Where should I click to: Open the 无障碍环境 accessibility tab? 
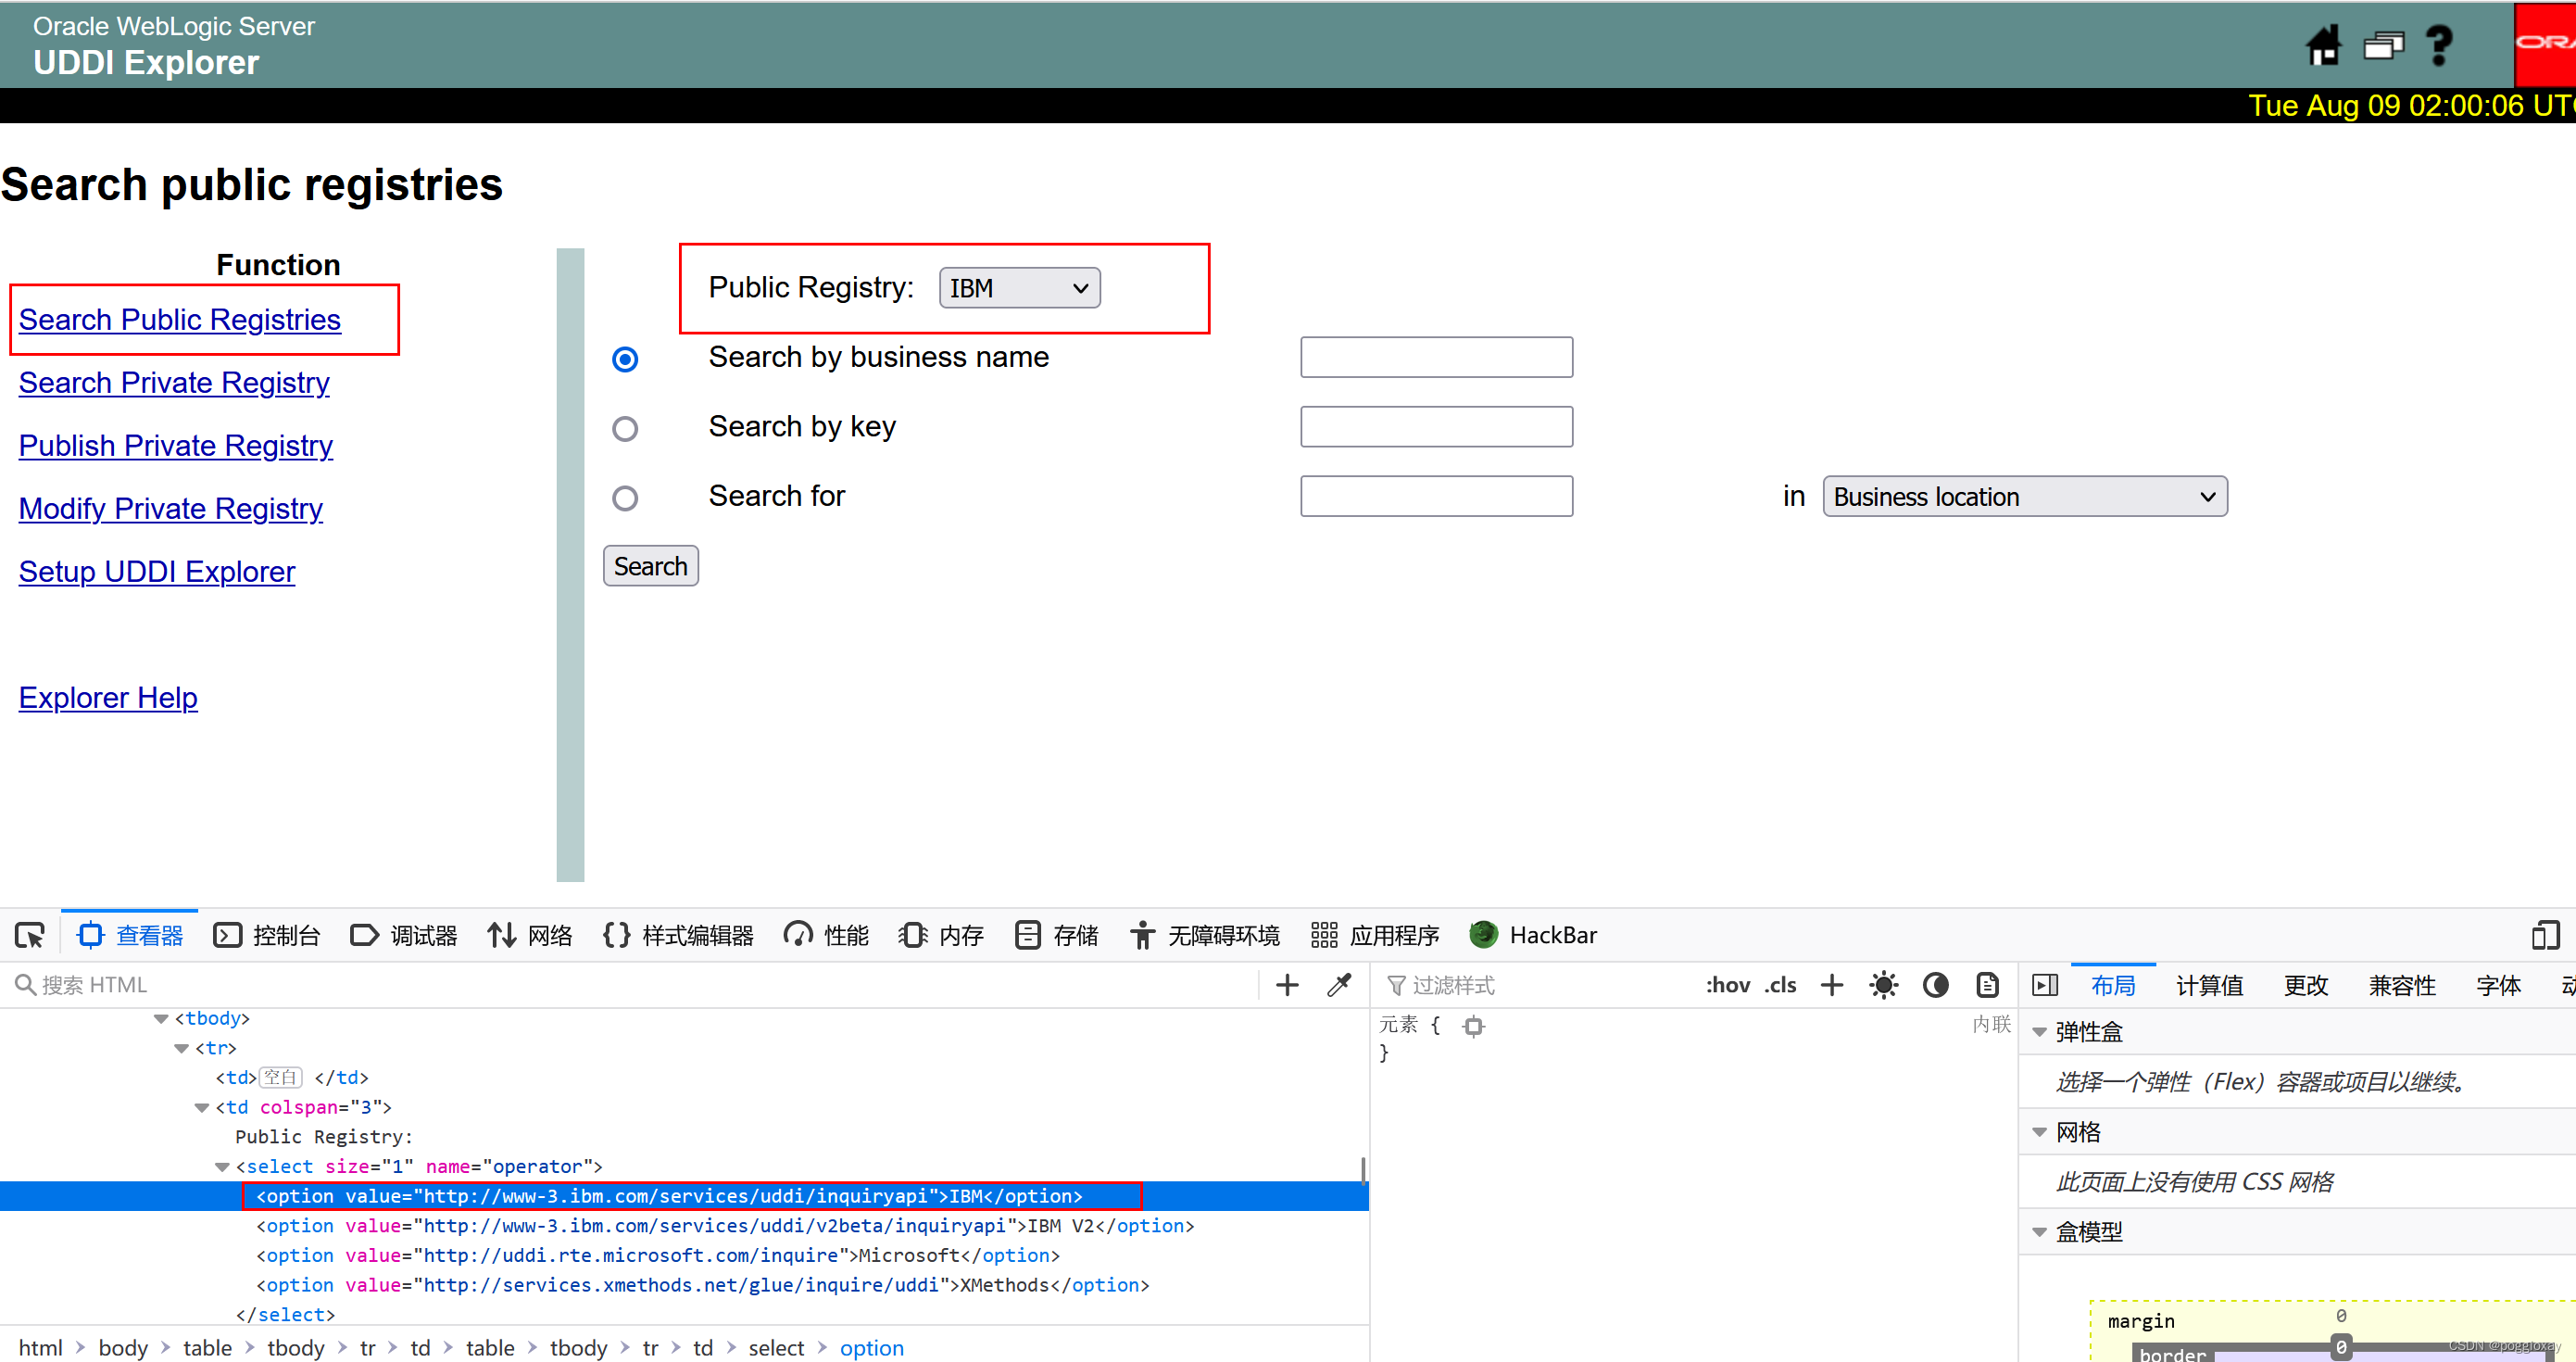(1205, 935)
